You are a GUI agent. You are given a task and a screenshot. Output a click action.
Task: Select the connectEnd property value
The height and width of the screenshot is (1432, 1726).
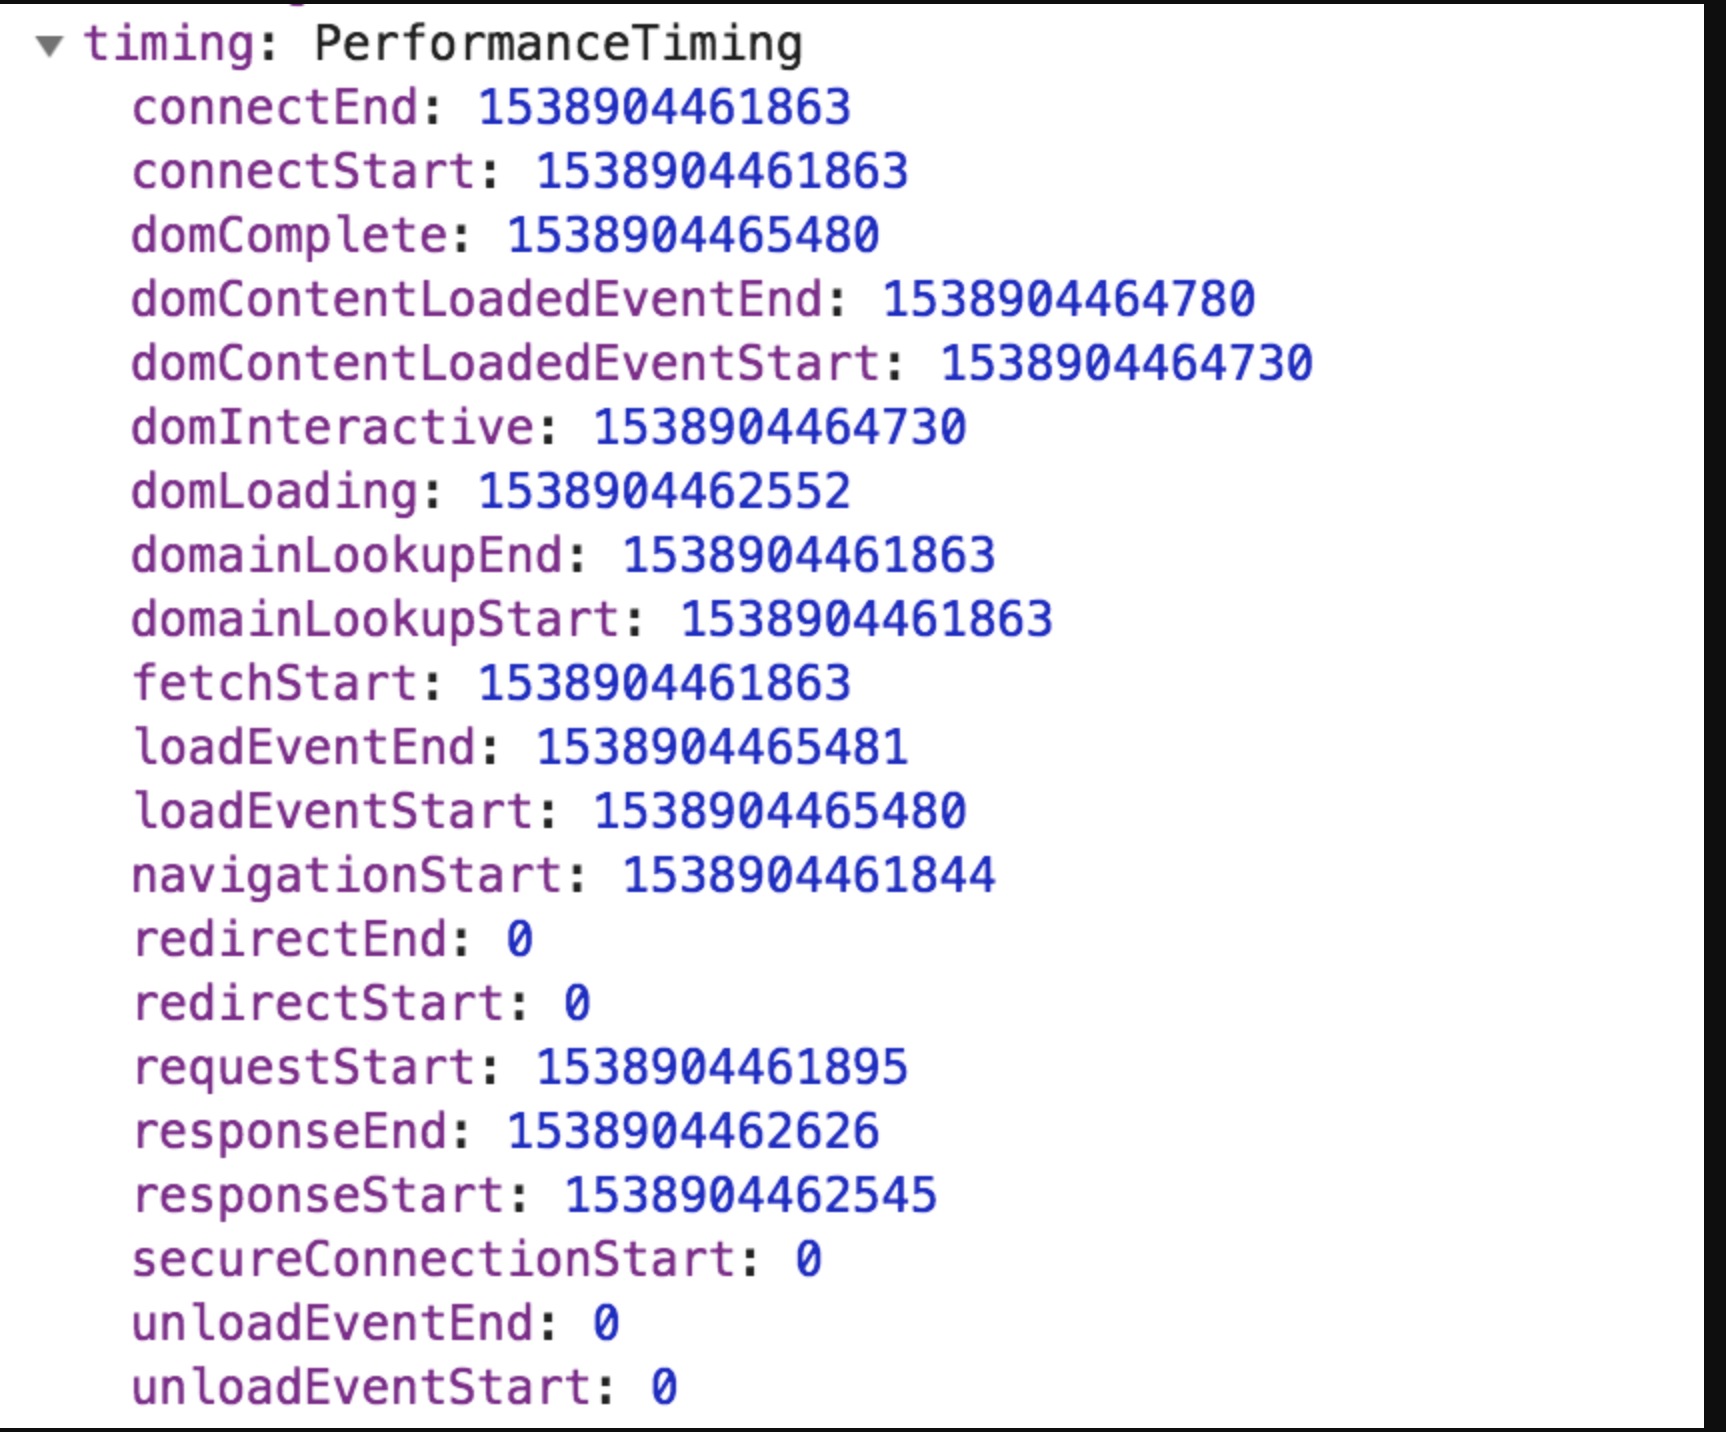coord(664,108)
